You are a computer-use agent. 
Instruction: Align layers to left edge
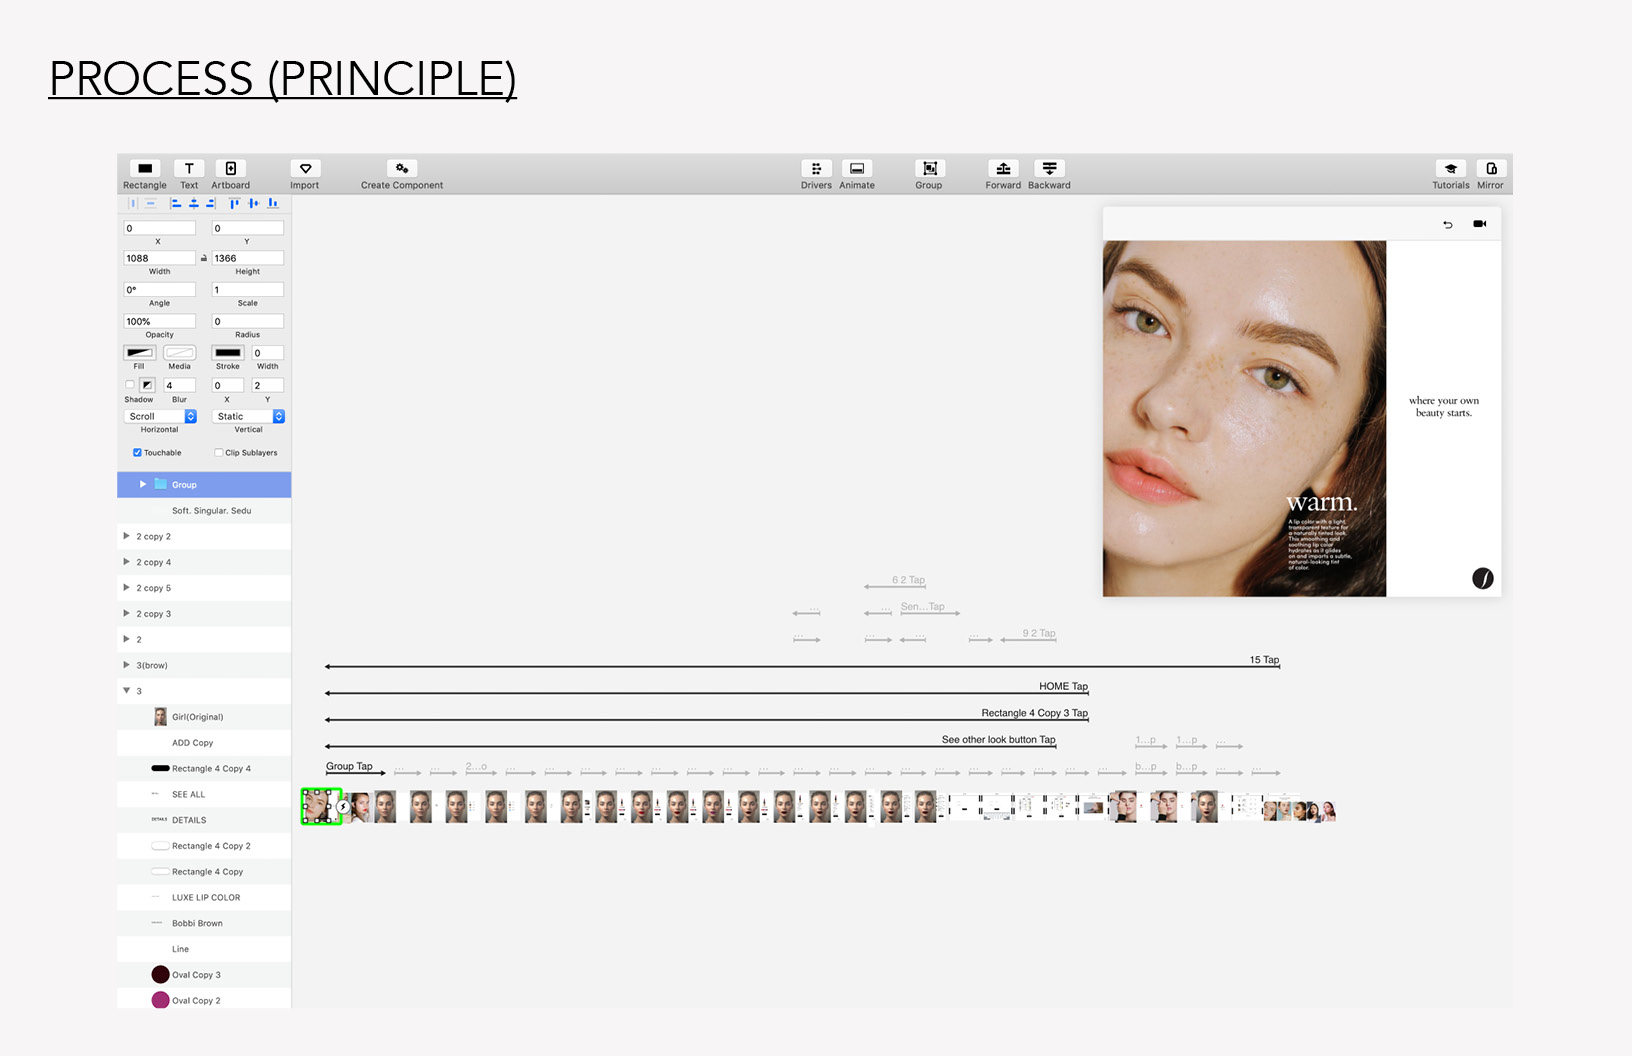[x=175, y=203]
